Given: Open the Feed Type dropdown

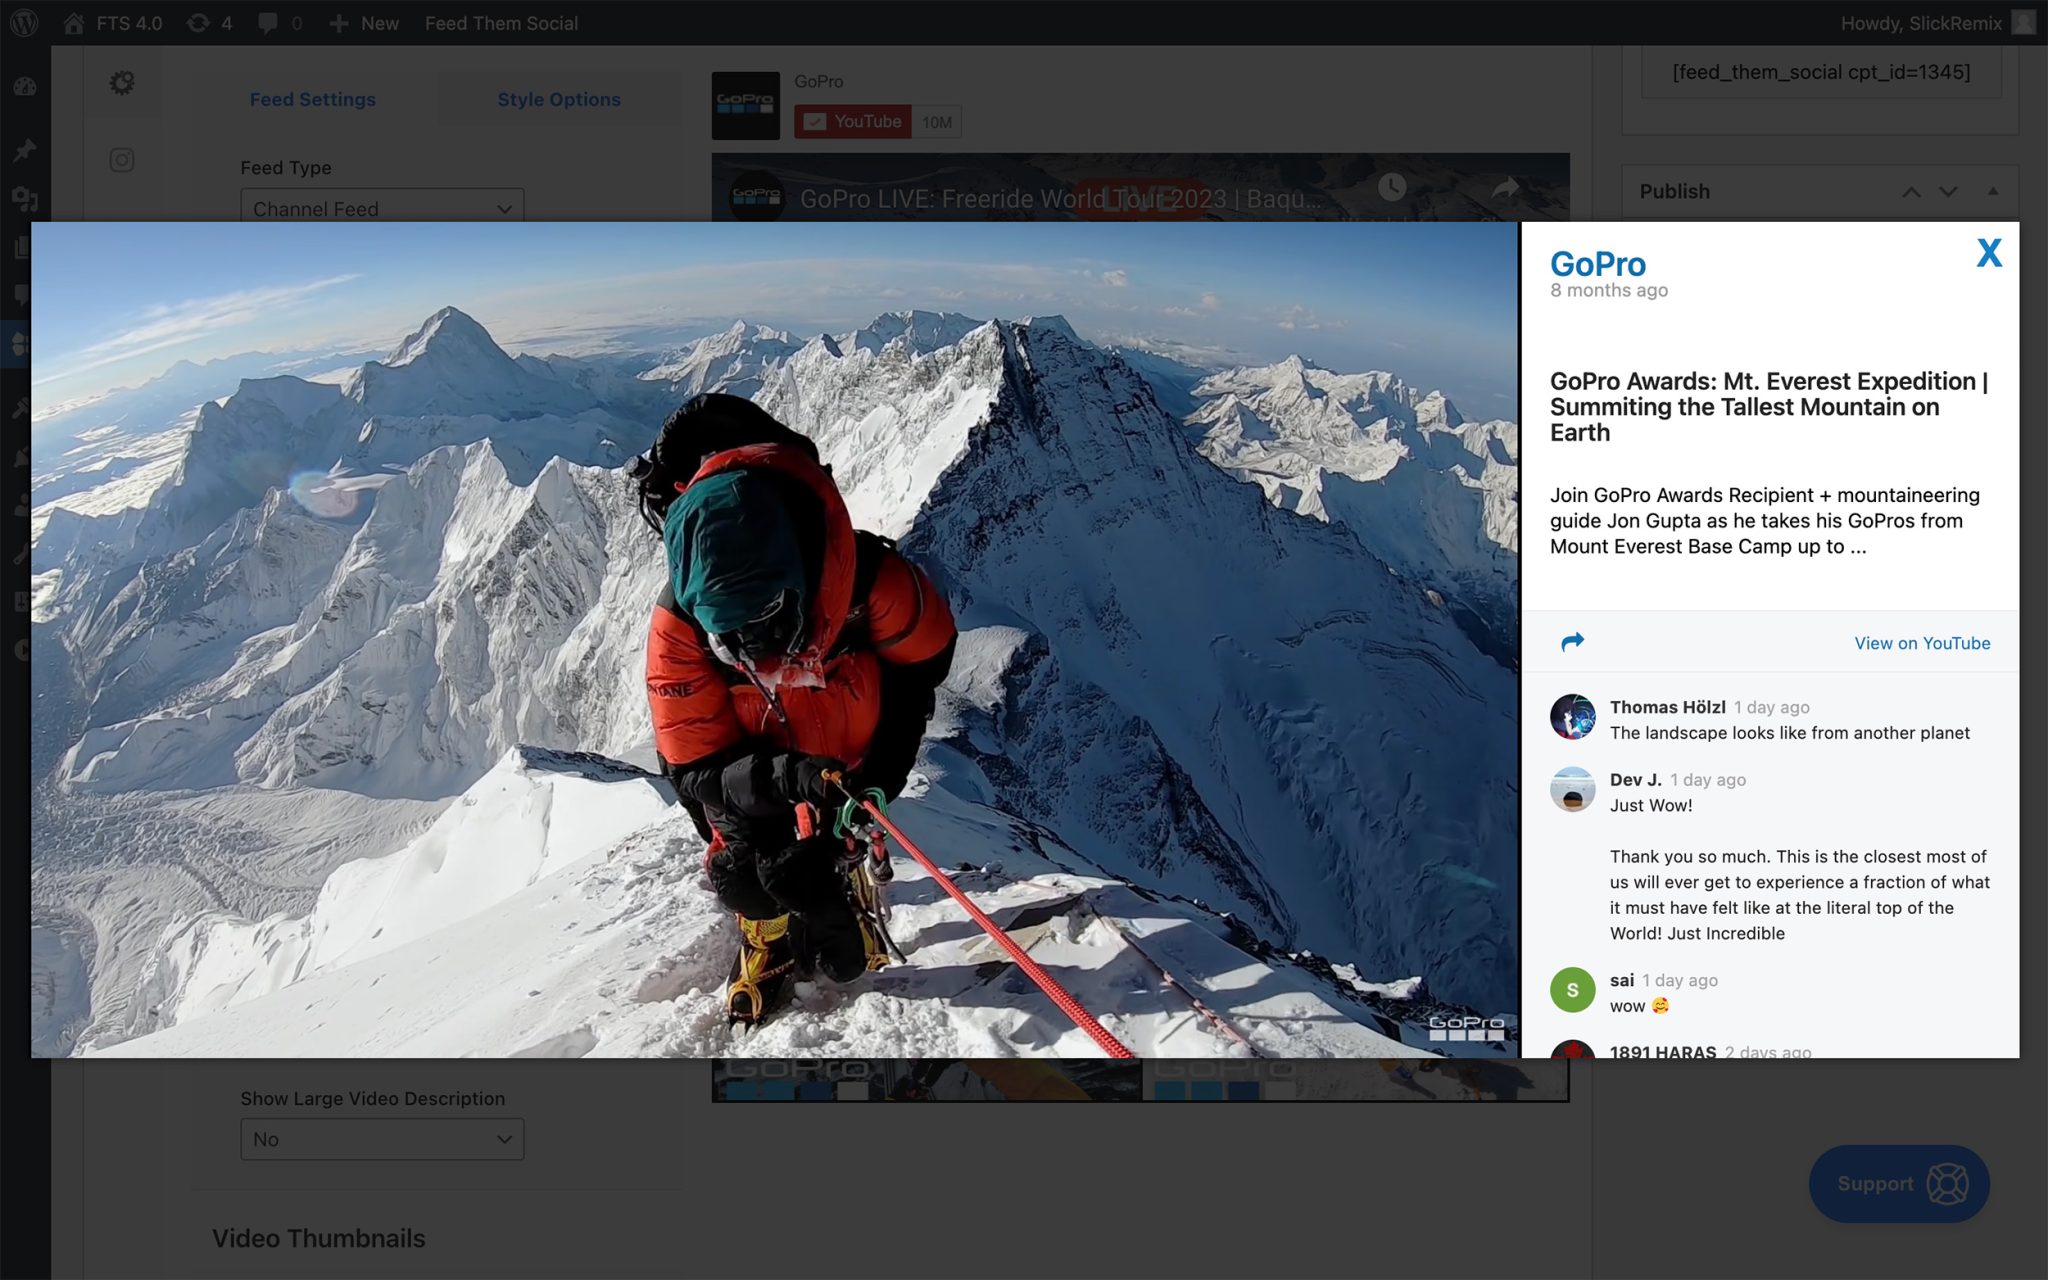Looking at the screenshot, I should pos(382,208).
